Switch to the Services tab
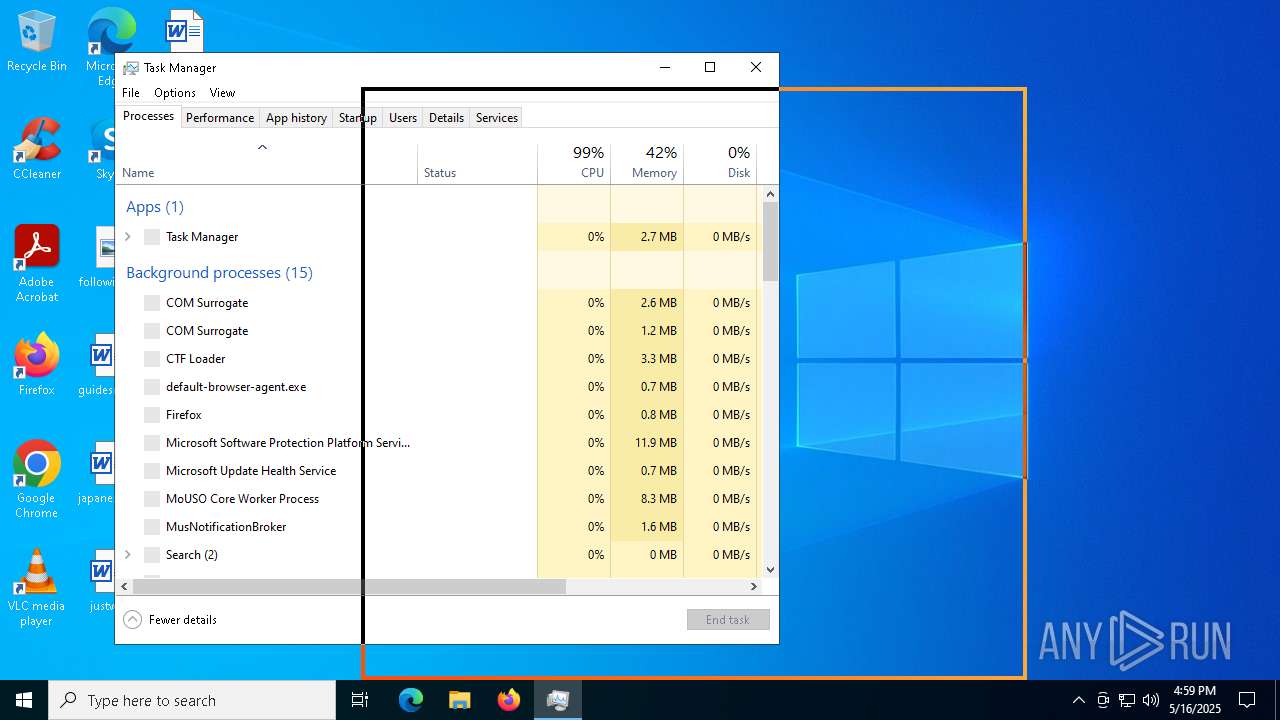Image resolution: width=1280 pixels, height=720 pixels. [x=497, y=118]
